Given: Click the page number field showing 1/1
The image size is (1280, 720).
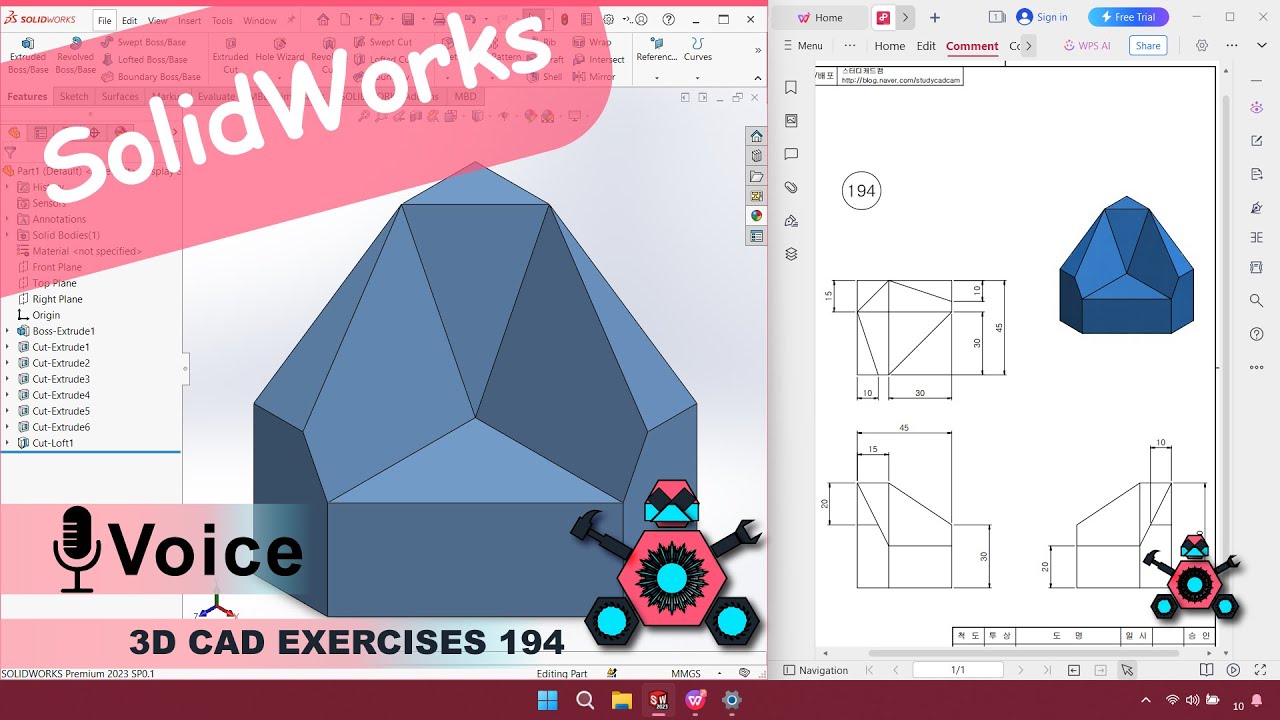Looking at the screenshot, I should 958,670.
